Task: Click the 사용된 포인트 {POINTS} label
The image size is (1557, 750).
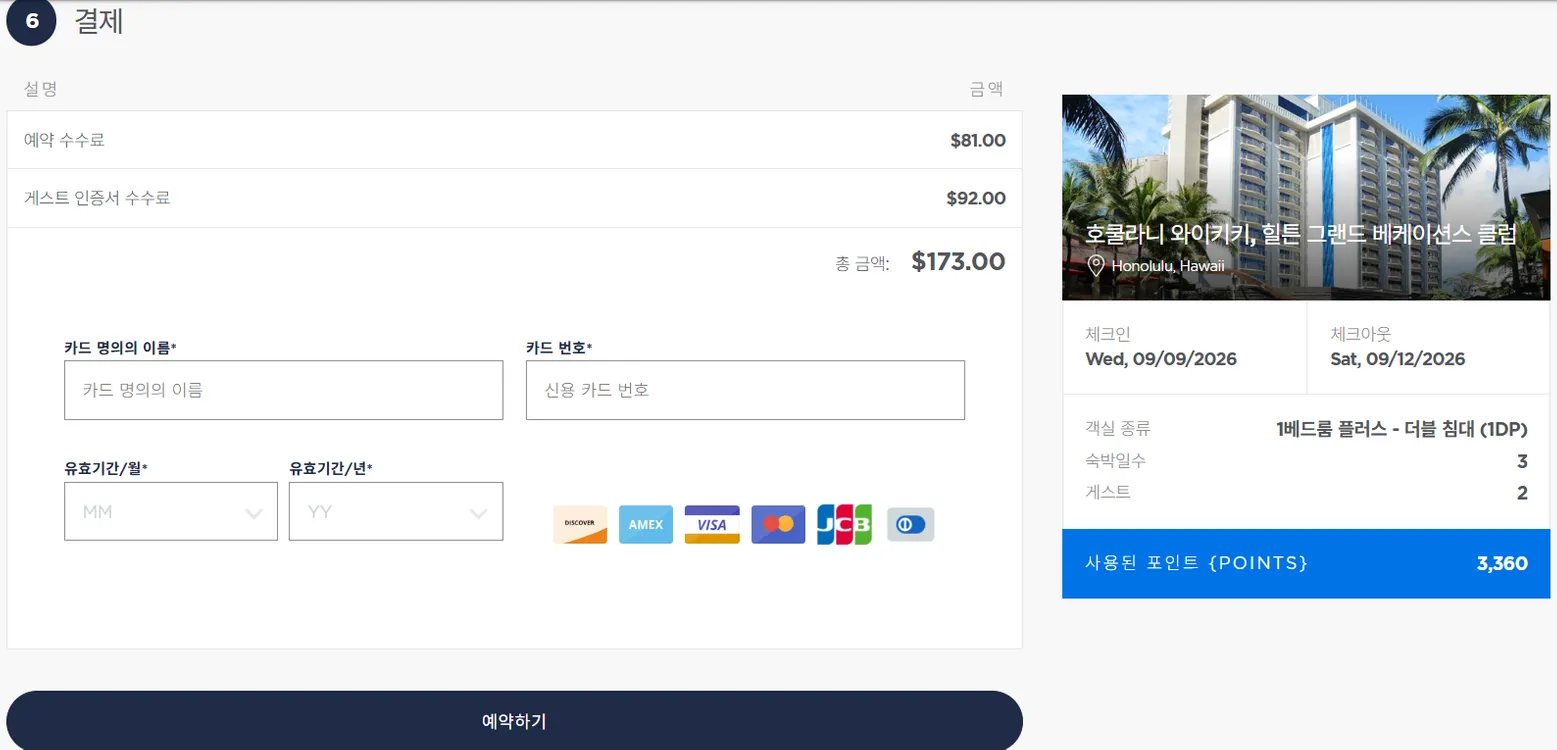Action: 1197,563
